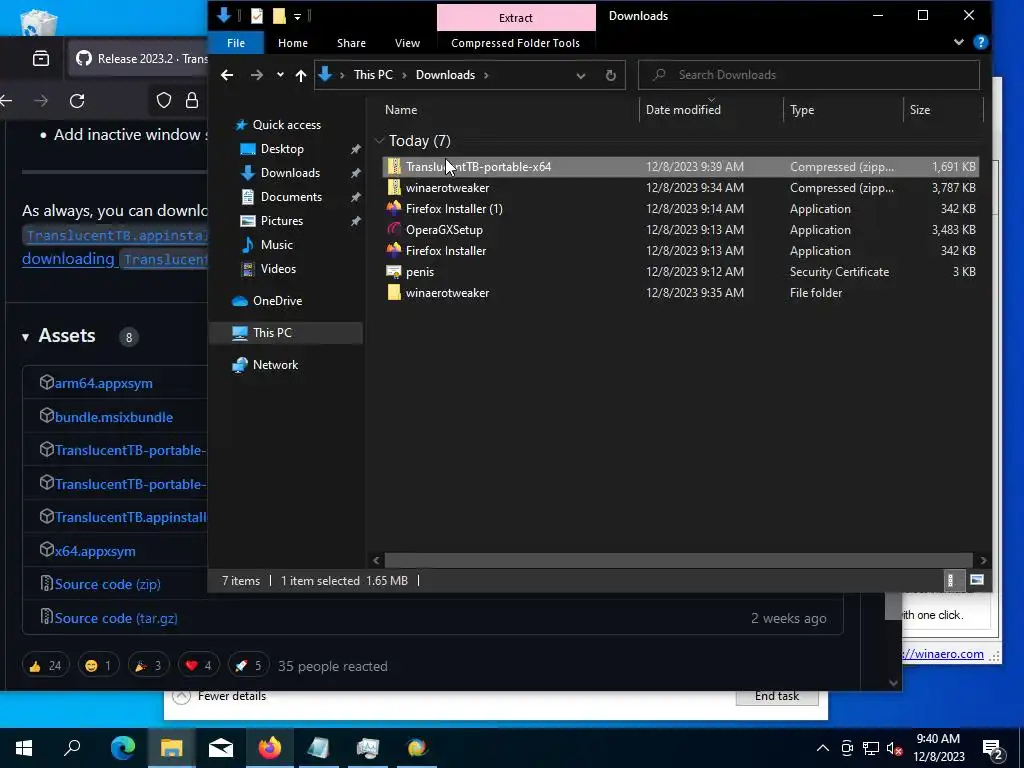
Task: Reload the browser page
Action: [x=77, y=101]
